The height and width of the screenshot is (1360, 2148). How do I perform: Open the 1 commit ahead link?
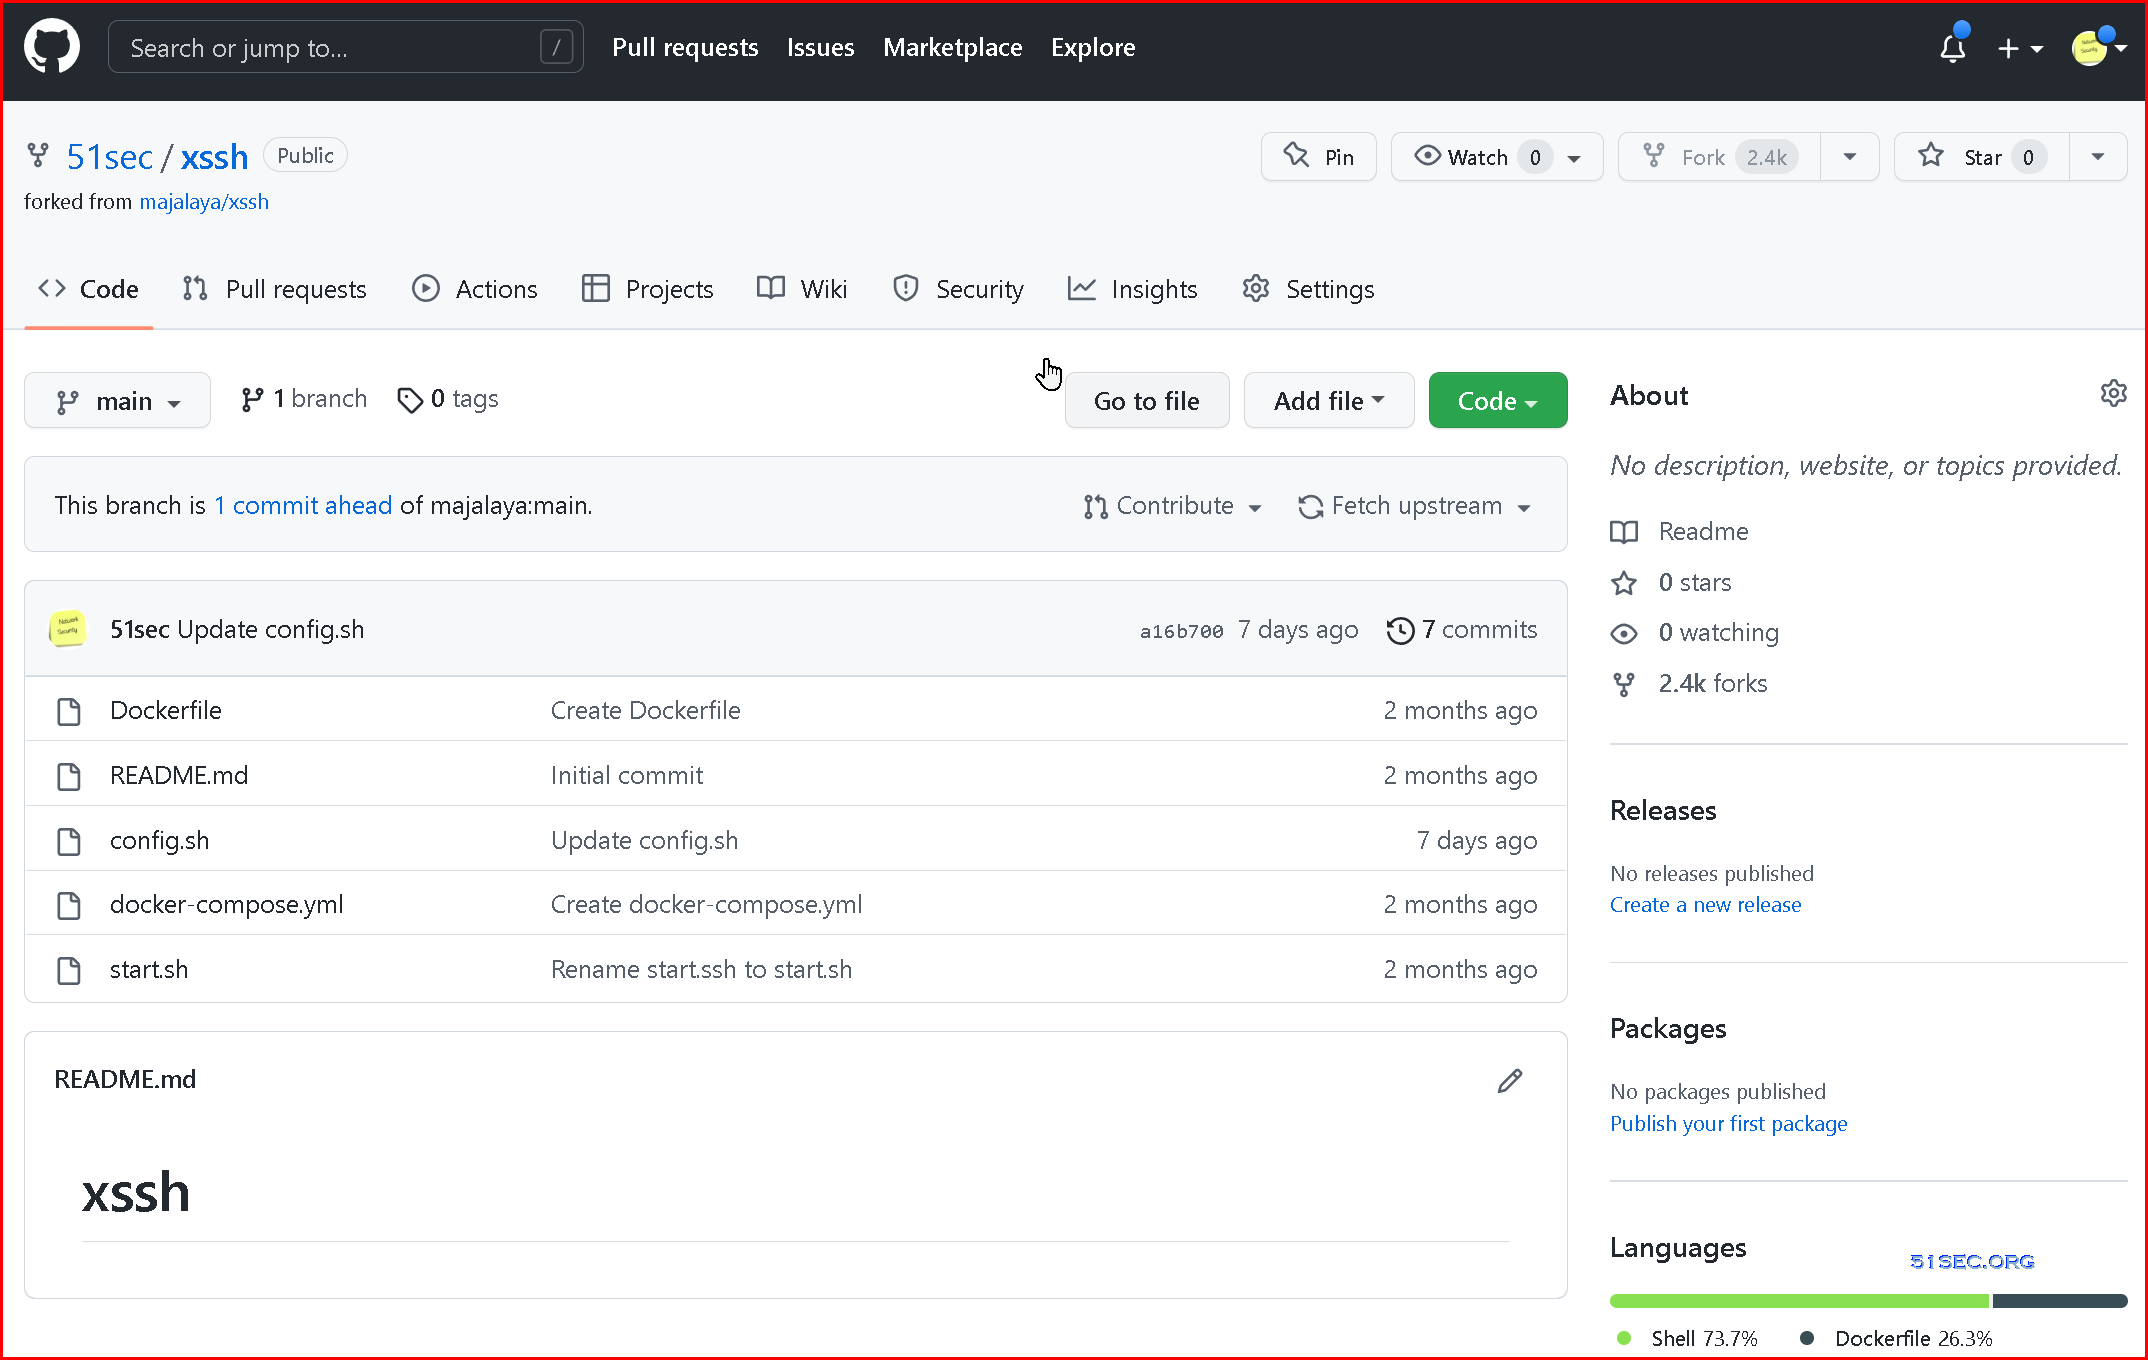[303, 505]
